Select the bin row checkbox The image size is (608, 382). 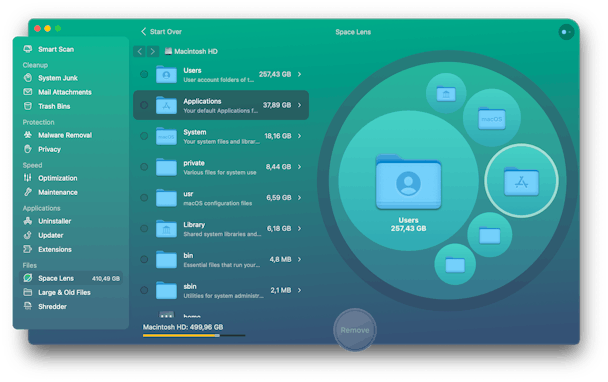(x=144, y=259)
